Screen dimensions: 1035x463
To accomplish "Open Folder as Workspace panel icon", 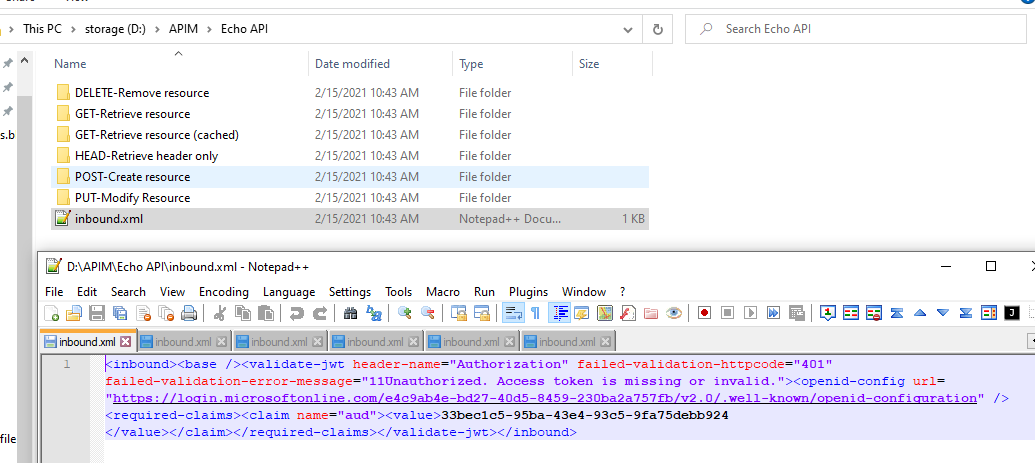I will coord(651,313).
